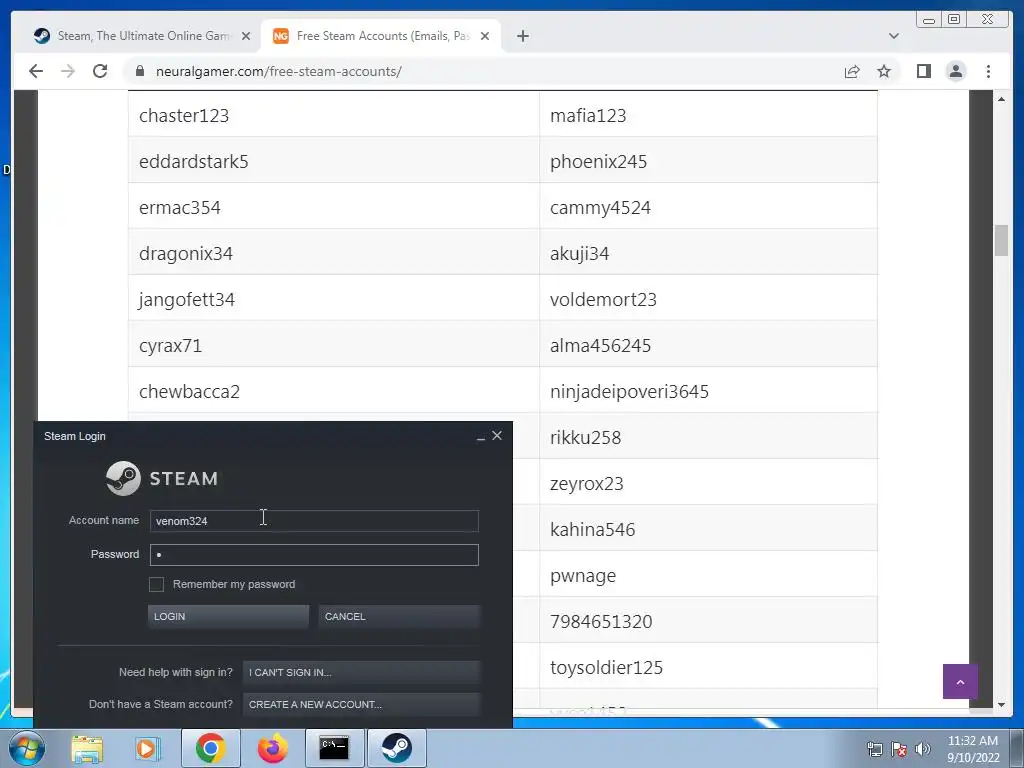Screen dimensions: 1024x768
Task: Select username eddardstark5
Action: pyautogui.click(x=194, y=161)
